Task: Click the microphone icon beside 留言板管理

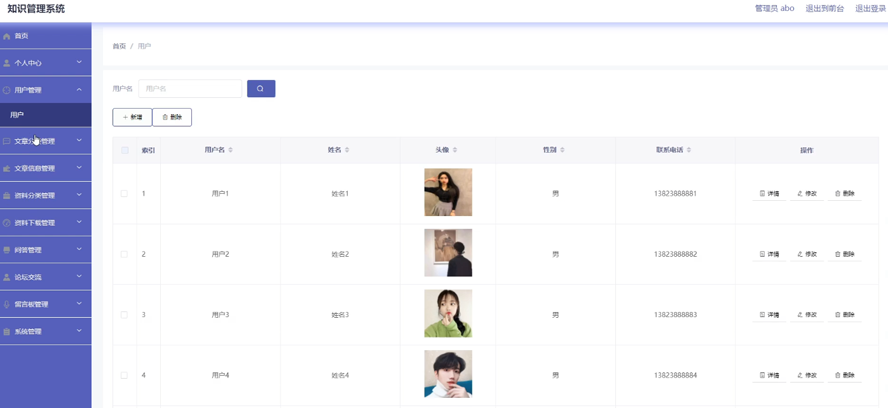Action: click(7, 304)
